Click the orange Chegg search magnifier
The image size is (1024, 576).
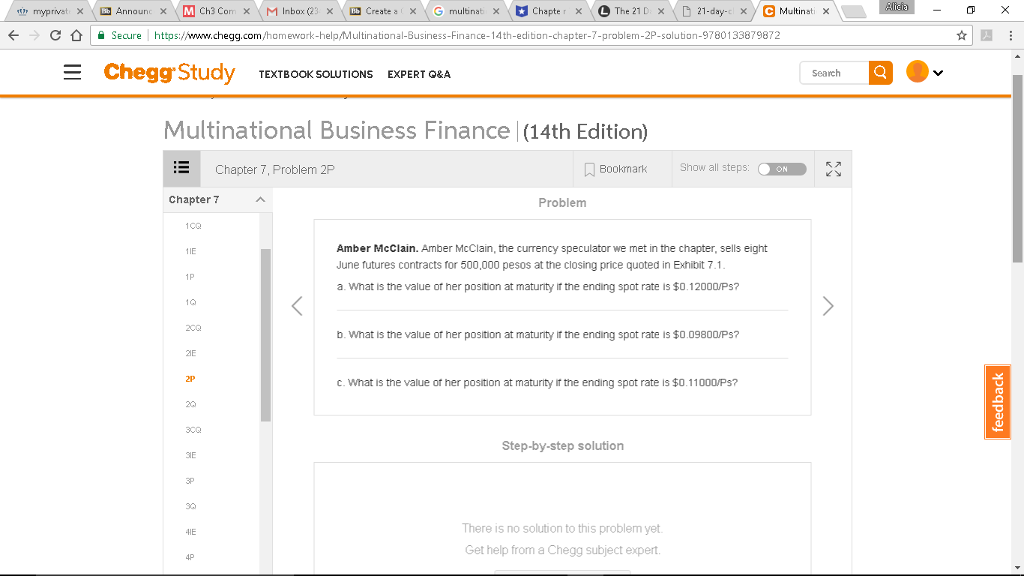(x=880, y=73)
